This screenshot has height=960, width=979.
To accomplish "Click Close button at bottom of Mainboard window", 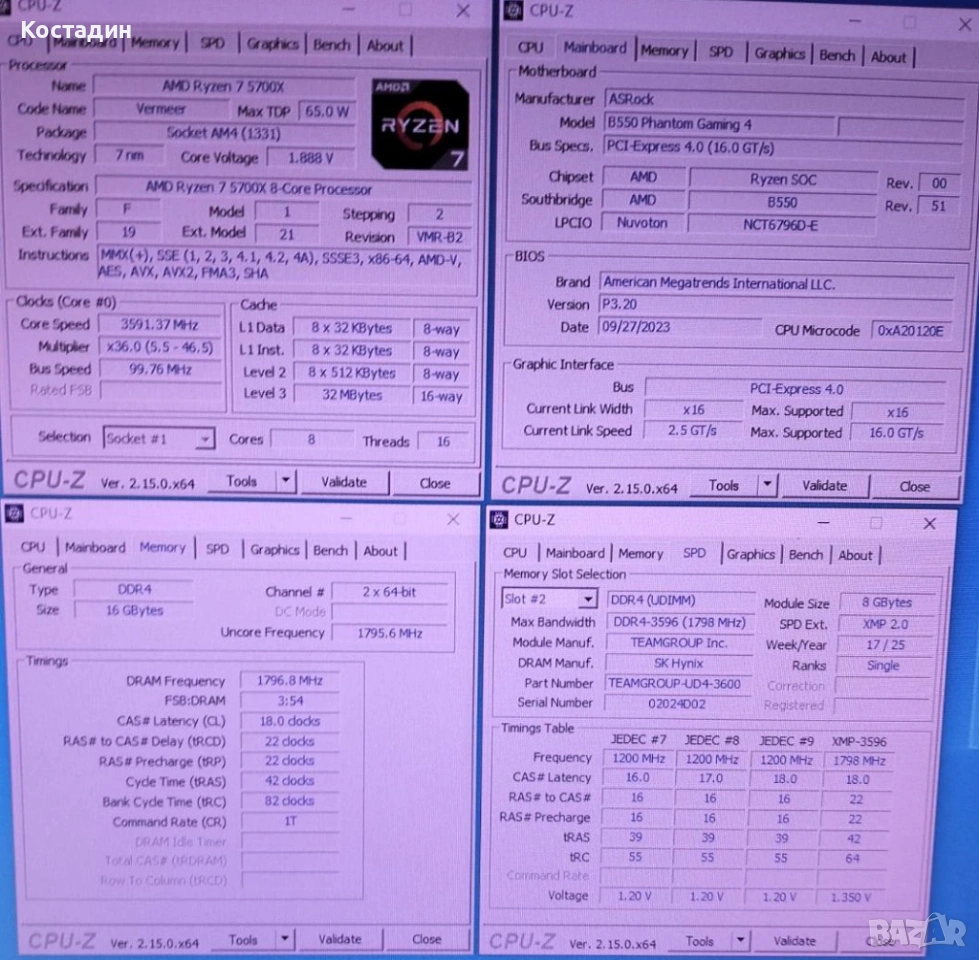I will coord(915,487).
